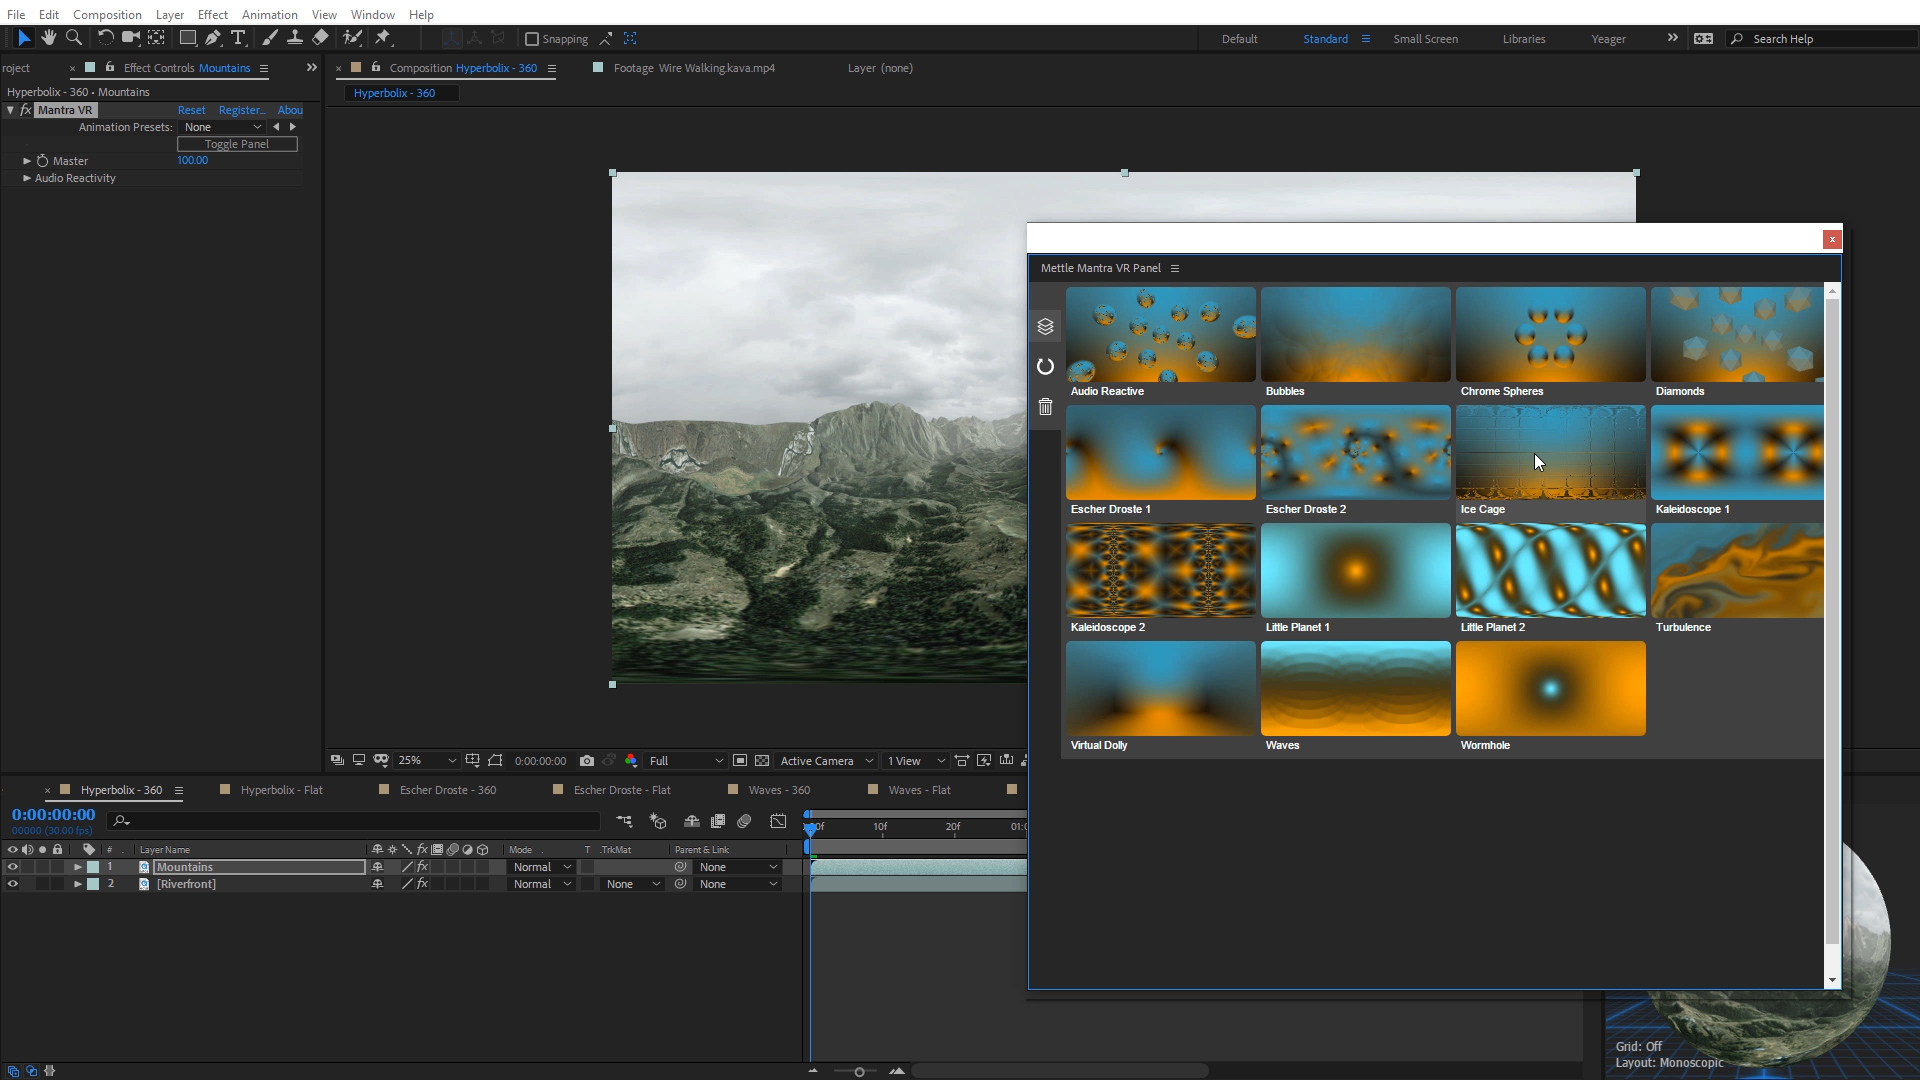Select the Puppet Pin tool
This screenshot has width=1920, height=1080.
click(383, 38)
